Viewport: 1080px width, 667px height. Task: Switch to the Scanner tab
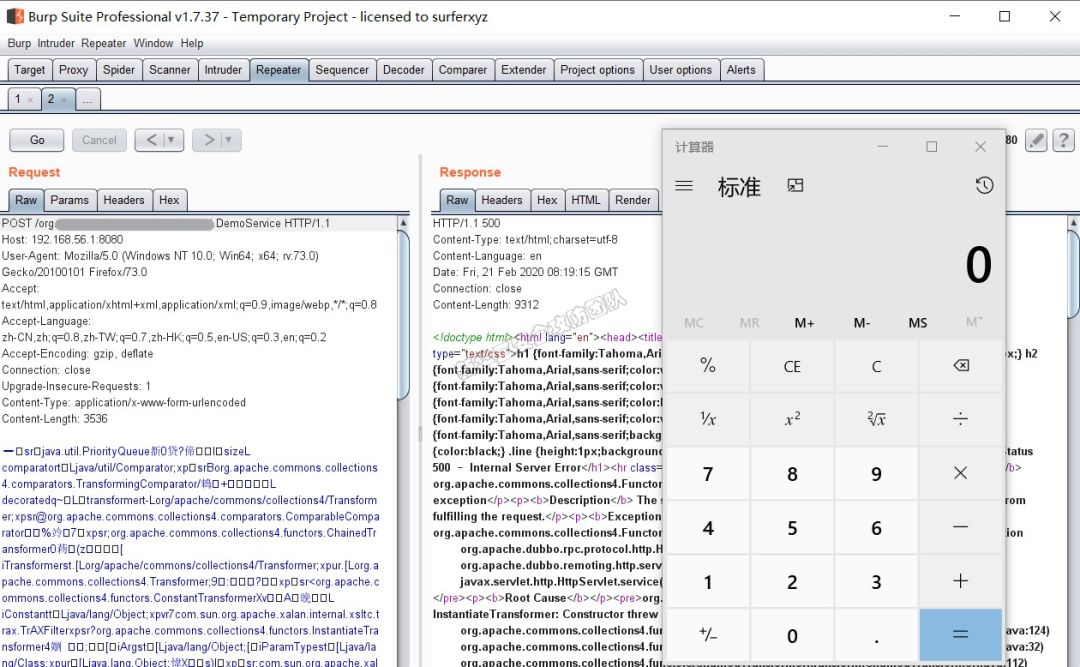pyautogui.click(x=169, y=70)
